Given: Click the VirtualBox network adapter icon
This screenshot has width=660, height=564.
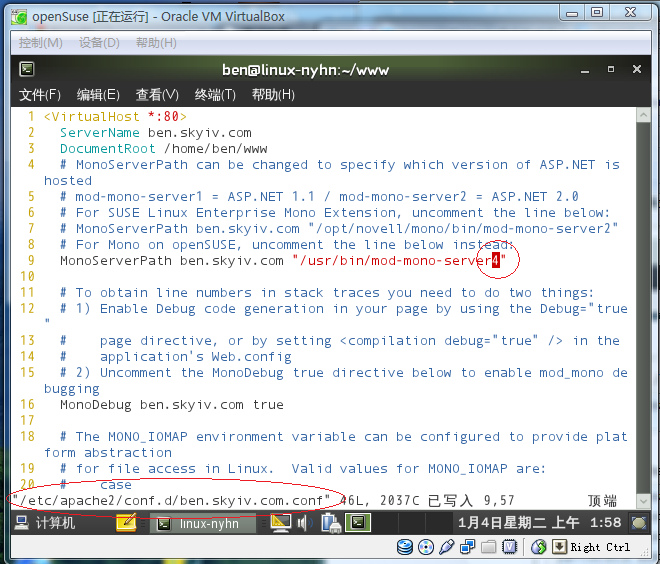Looking at the screenshot, I should pyautogui.click(x=467, y=547).
